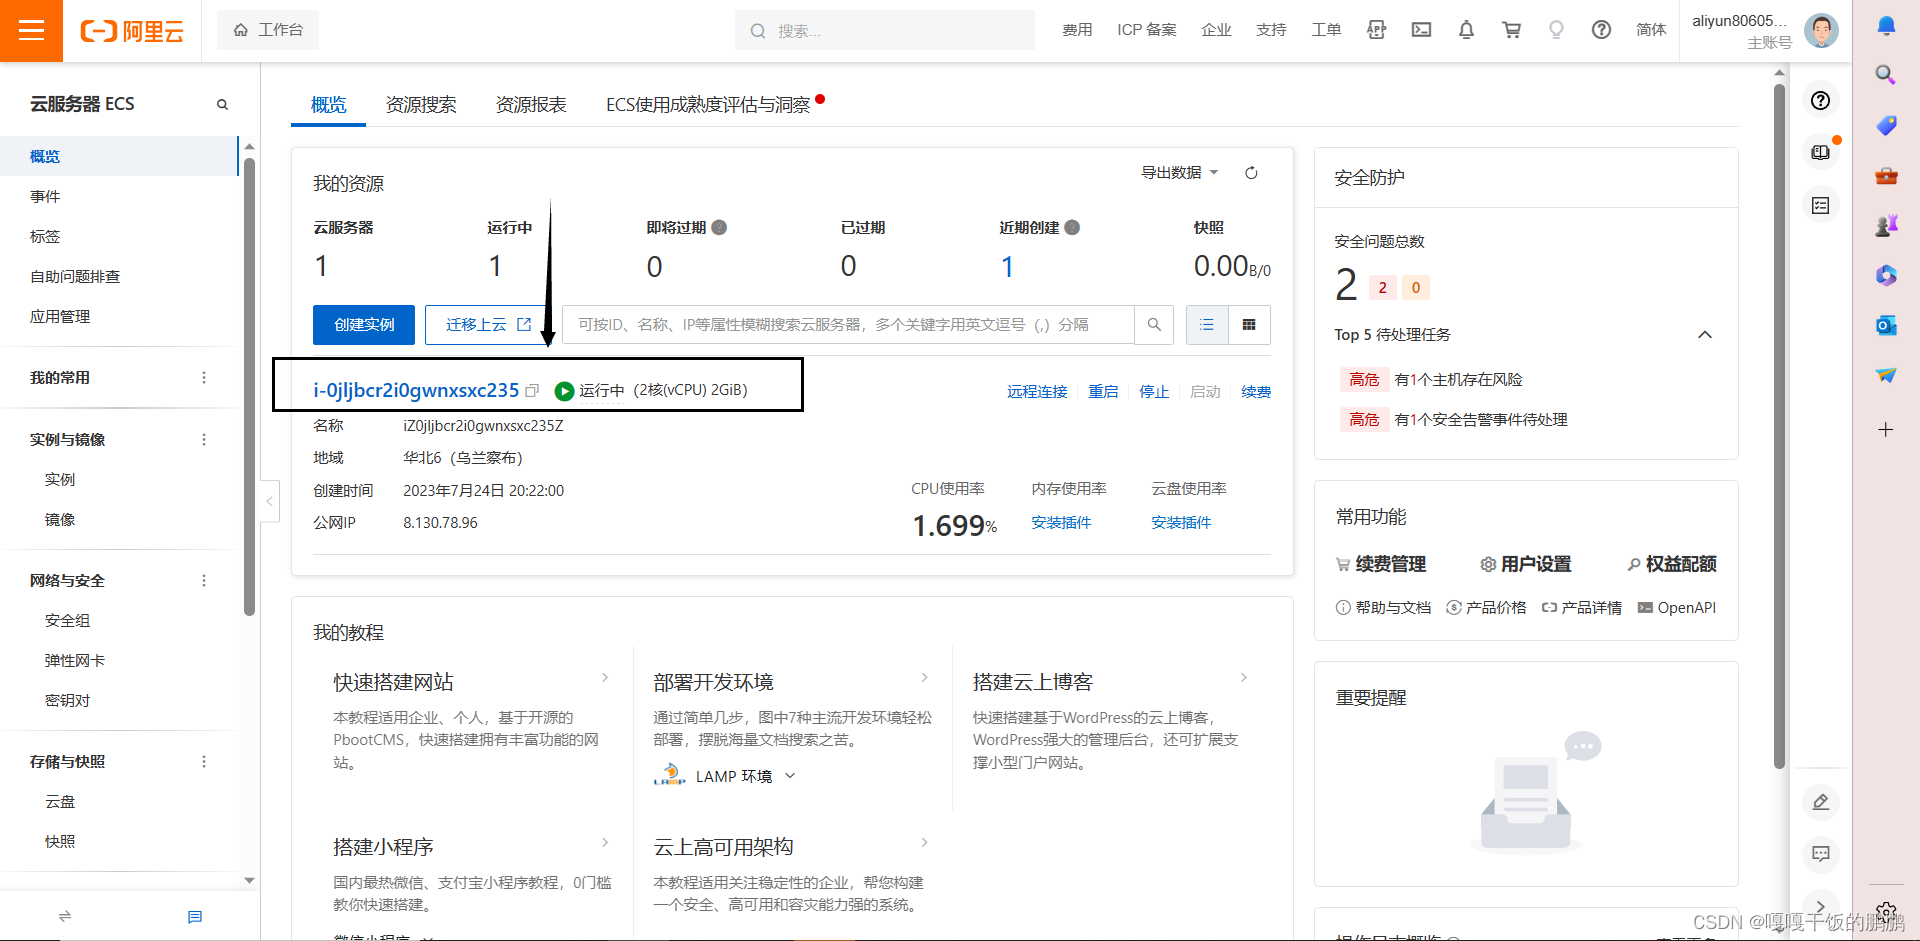
Task: Click the 创建实例 button
Action: (x=364, y=325)
